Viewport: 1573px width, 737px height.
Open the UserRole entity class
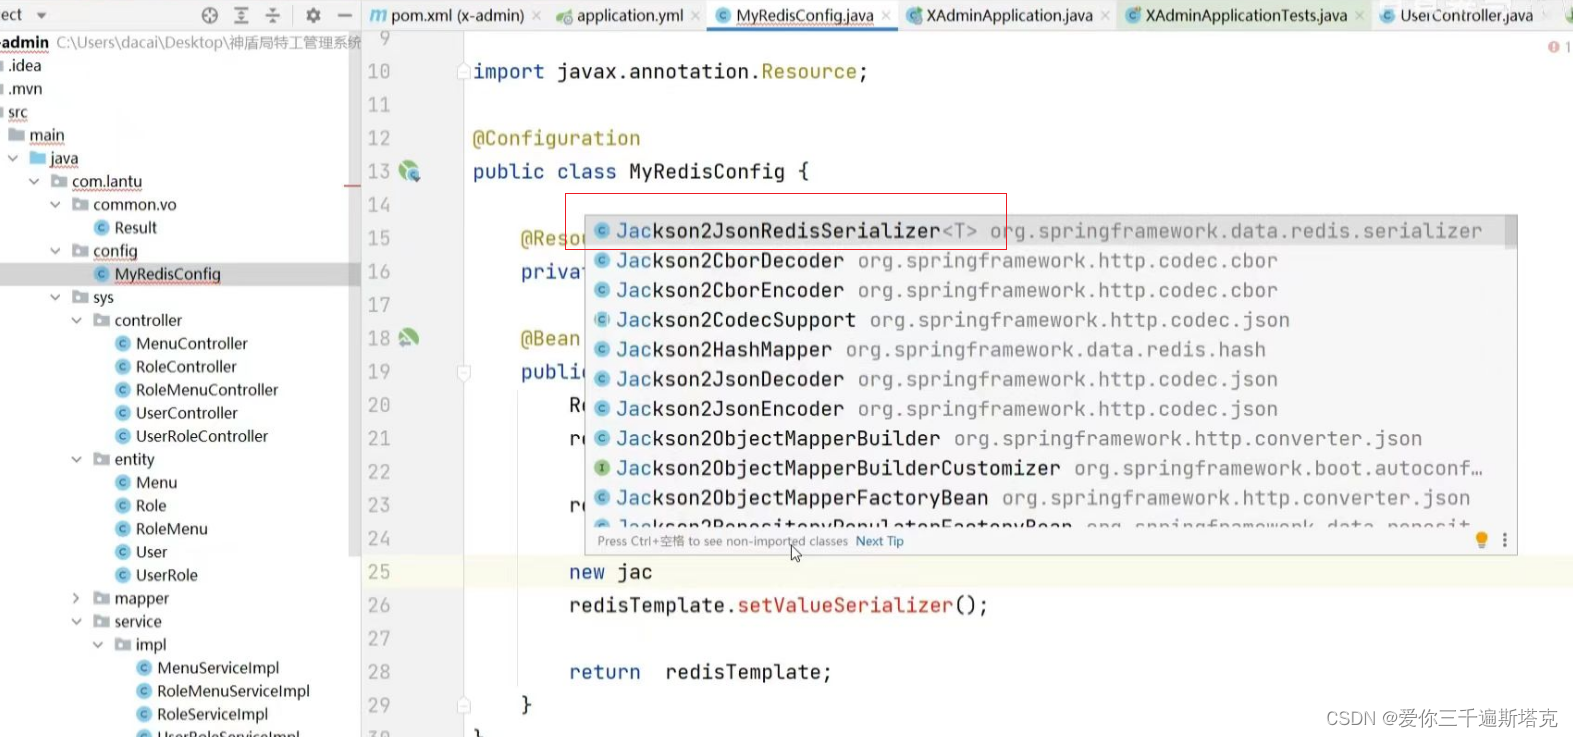point(157,574)
